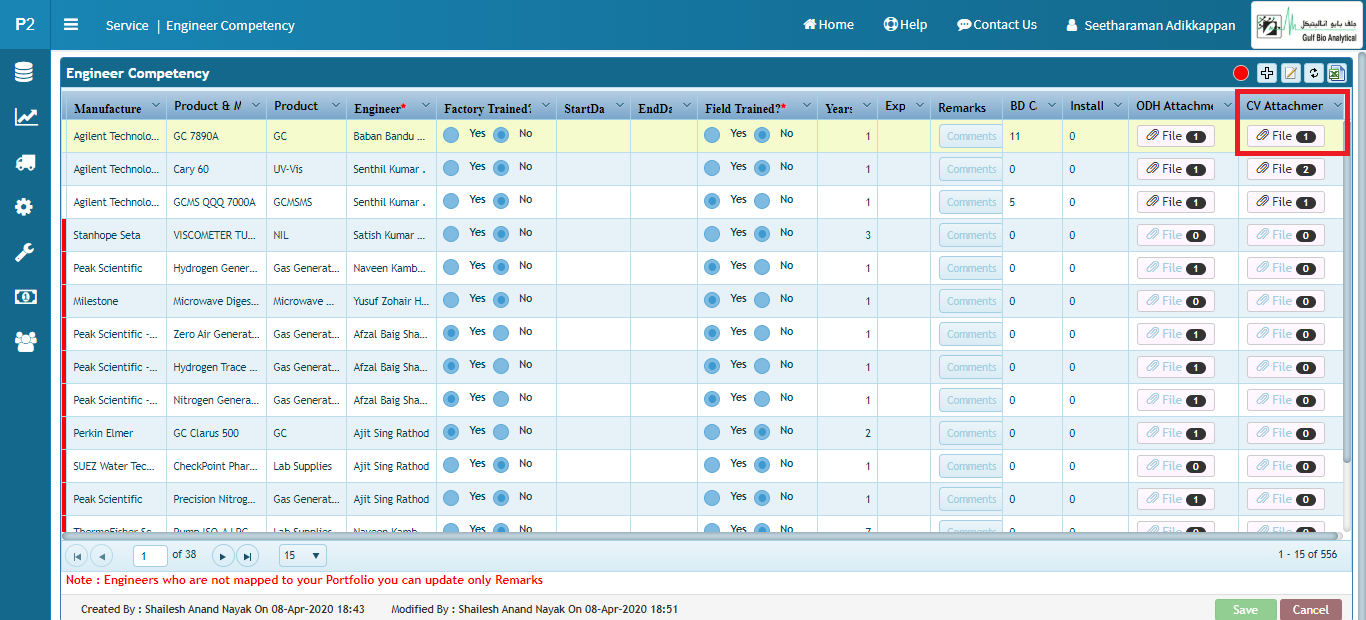Open ODH attachment for GC Clarus 500

(1176, 433)
